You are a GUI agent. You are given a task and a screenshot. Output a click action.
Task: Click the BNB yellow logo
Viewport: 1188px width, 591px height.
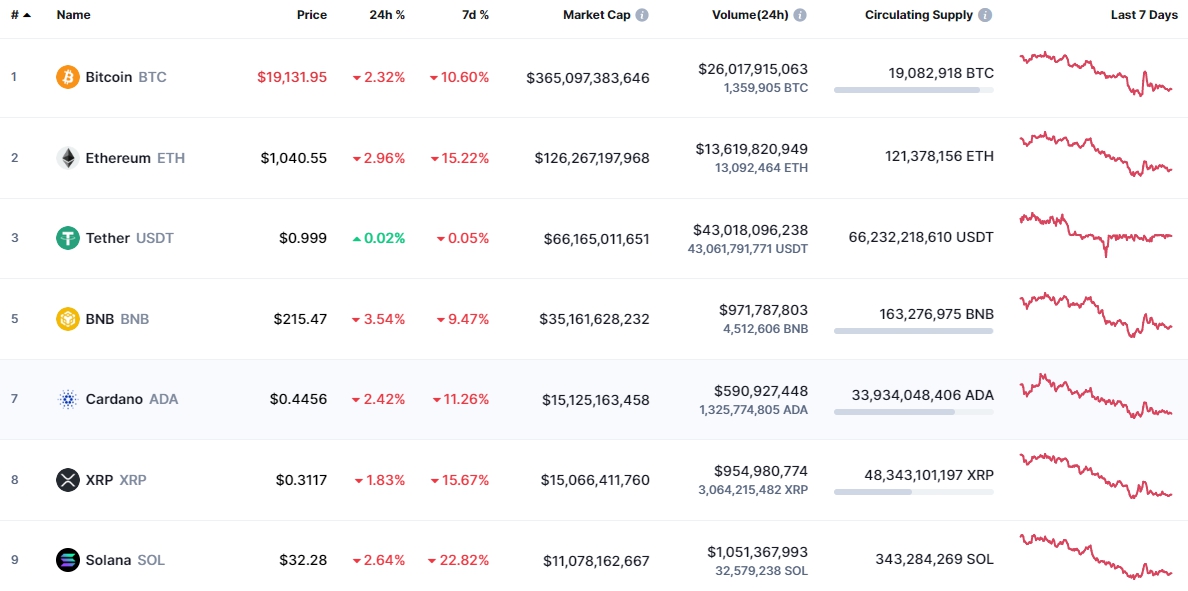[67, 319]
